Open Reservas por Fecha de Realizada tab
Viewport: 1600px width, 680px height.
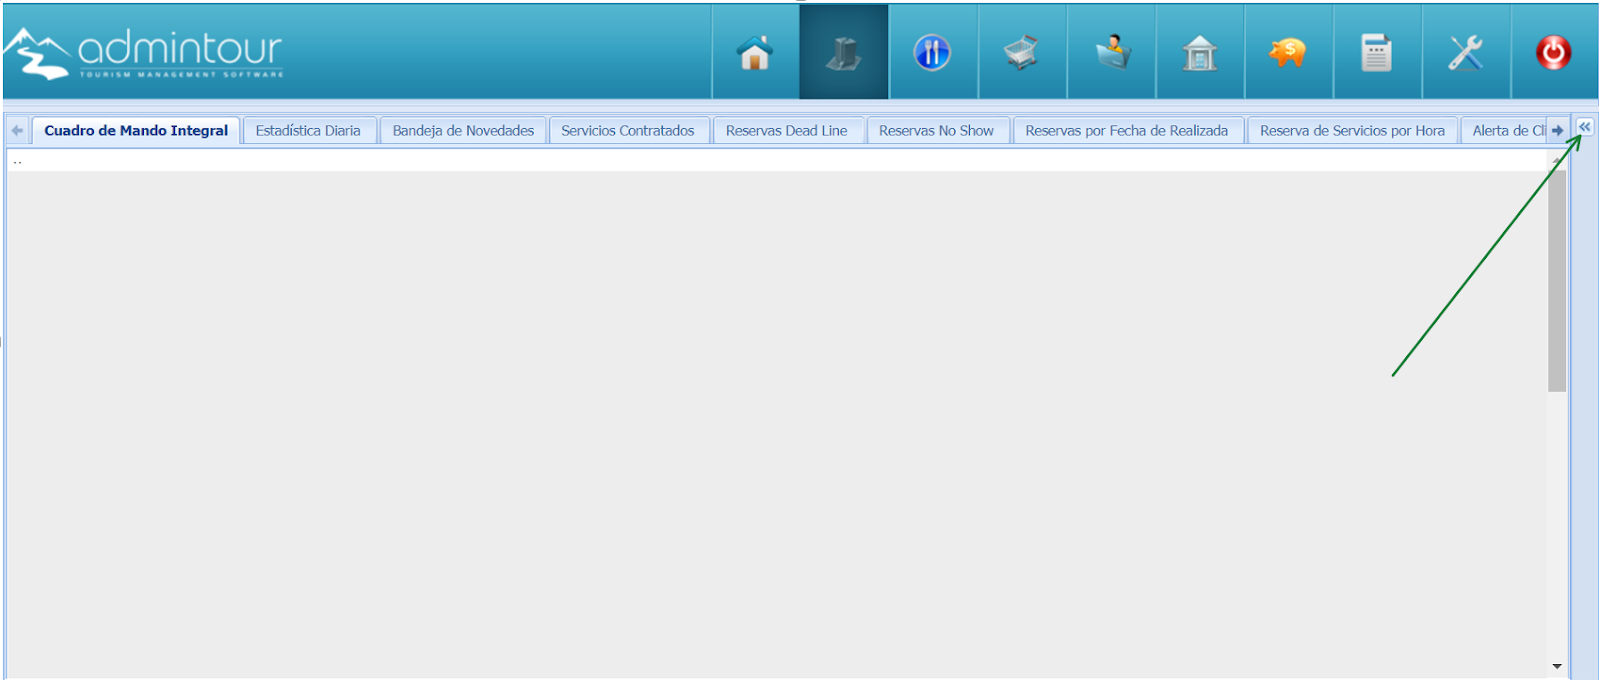[x=1127, y=131]
